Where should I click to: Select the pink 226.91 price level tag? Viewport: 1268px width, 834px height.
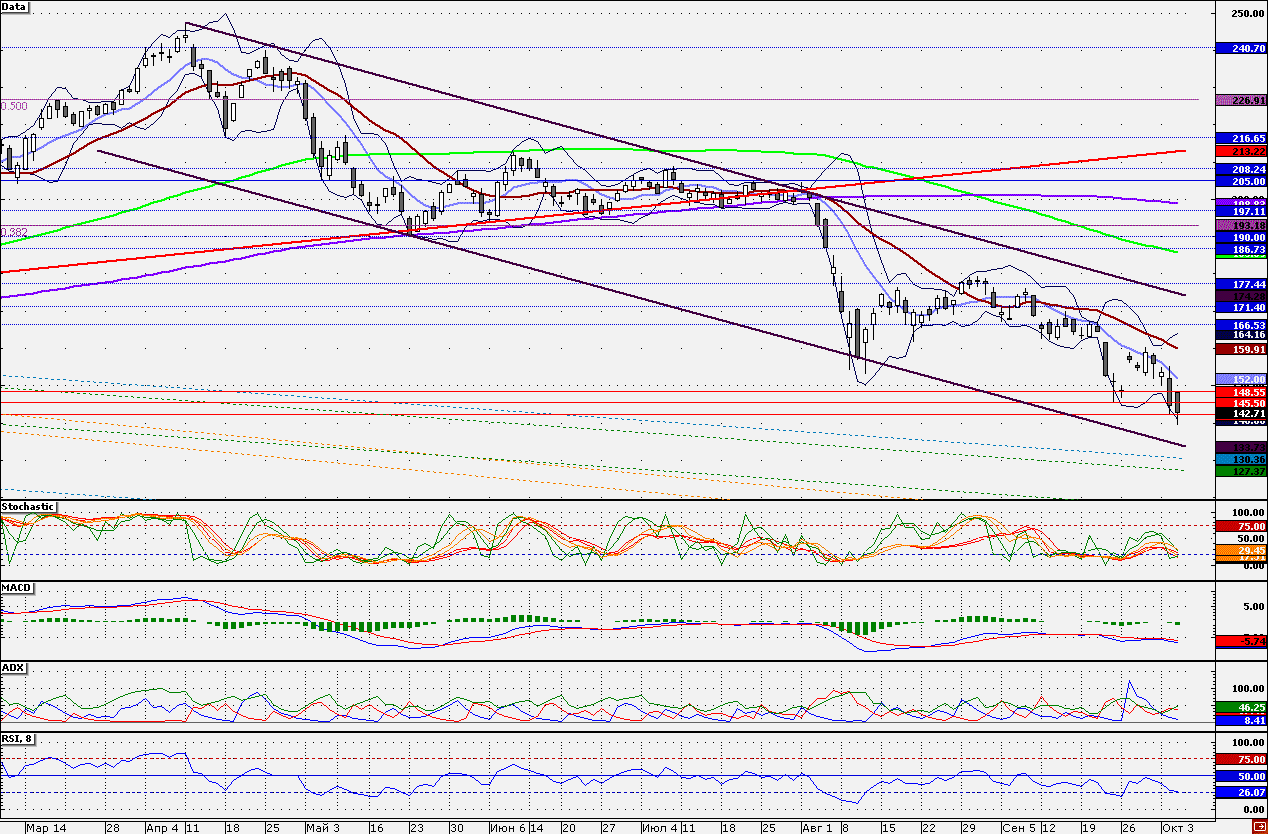[x=1239, y=100]
